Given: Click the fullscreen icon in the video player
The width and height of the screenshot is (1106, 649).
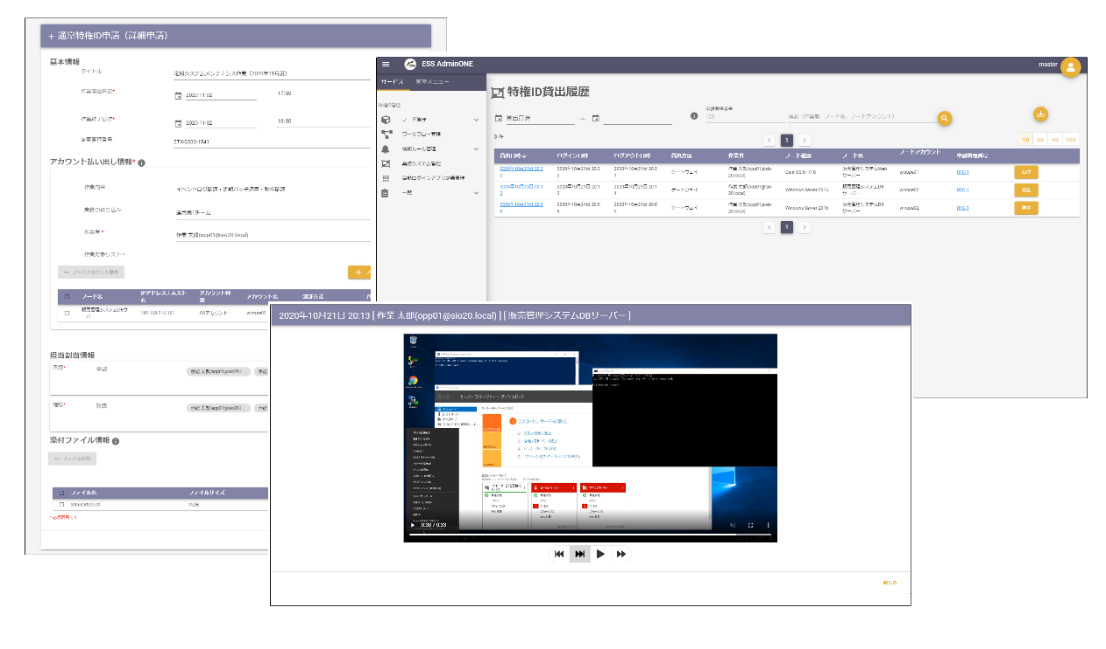Looking at the screenshot, I should [750, 525].
